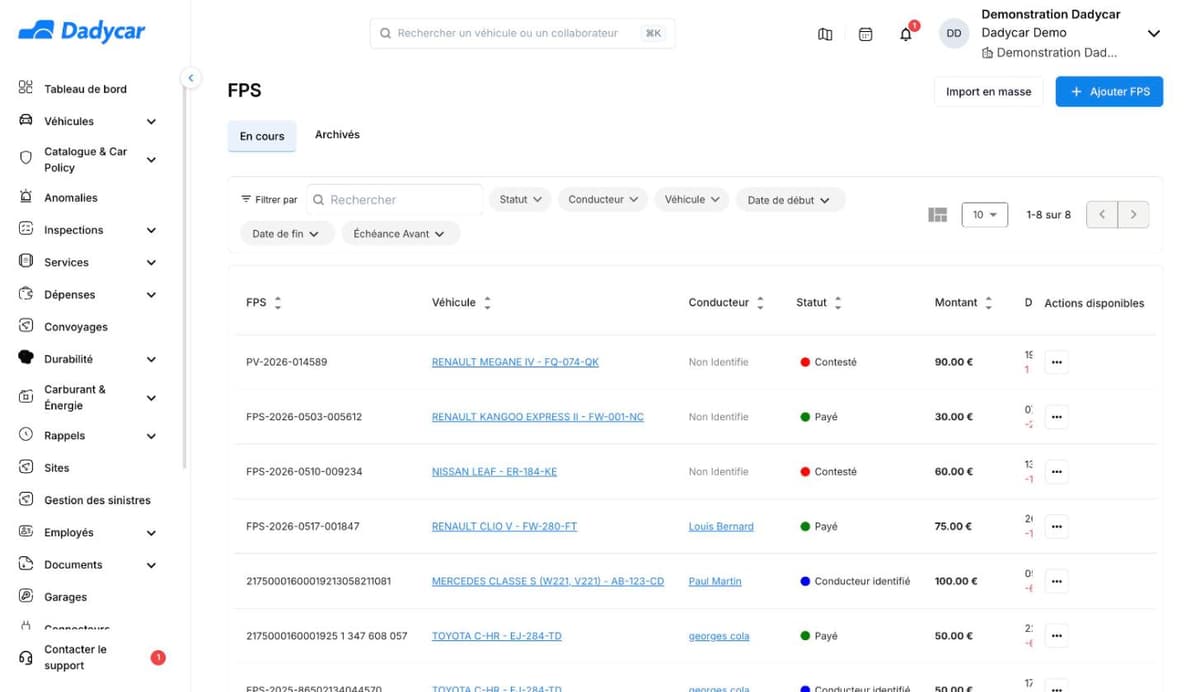
Task: Change rows per page from 10
Action: coord(984,215)
